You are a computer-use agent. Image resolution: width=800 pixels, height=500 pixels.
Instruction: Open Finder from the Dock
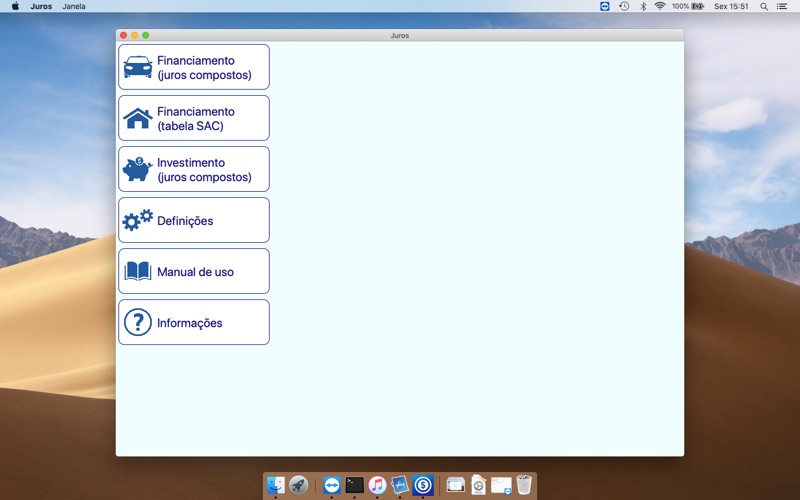click(276, 485)
